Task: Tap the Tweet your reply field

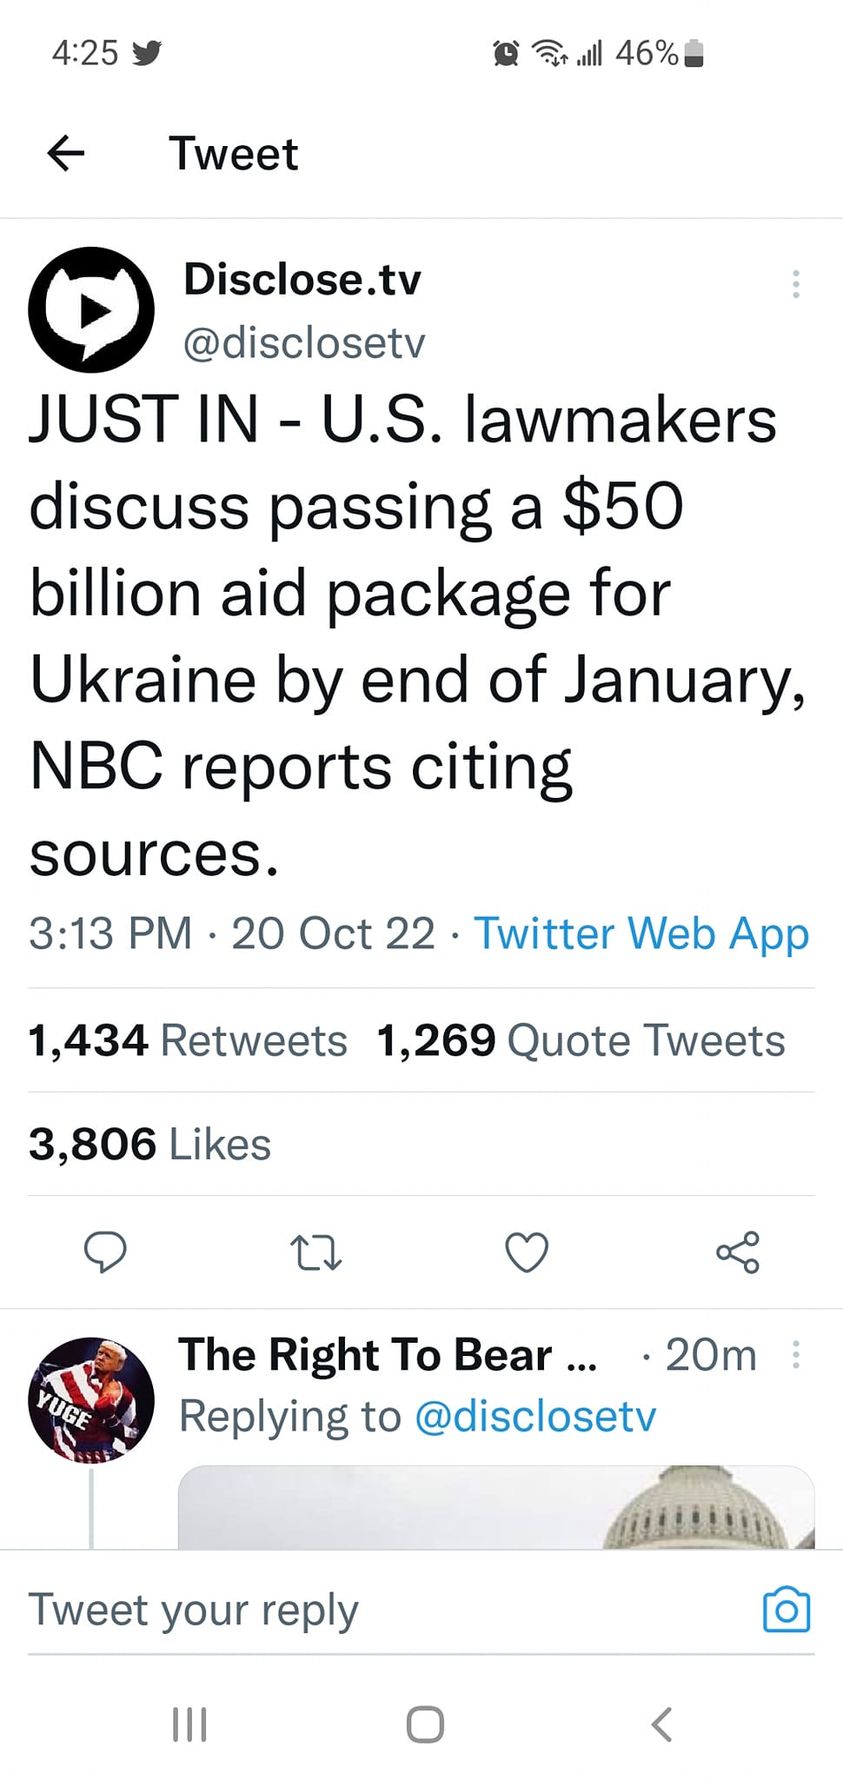Action: (380, 1610)
